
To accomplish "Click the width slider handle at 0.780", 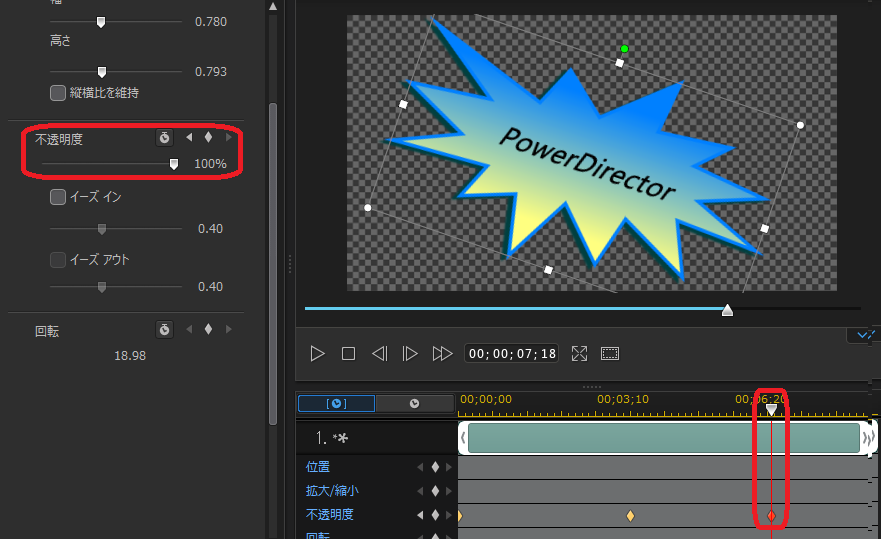I will click(101, 22).
